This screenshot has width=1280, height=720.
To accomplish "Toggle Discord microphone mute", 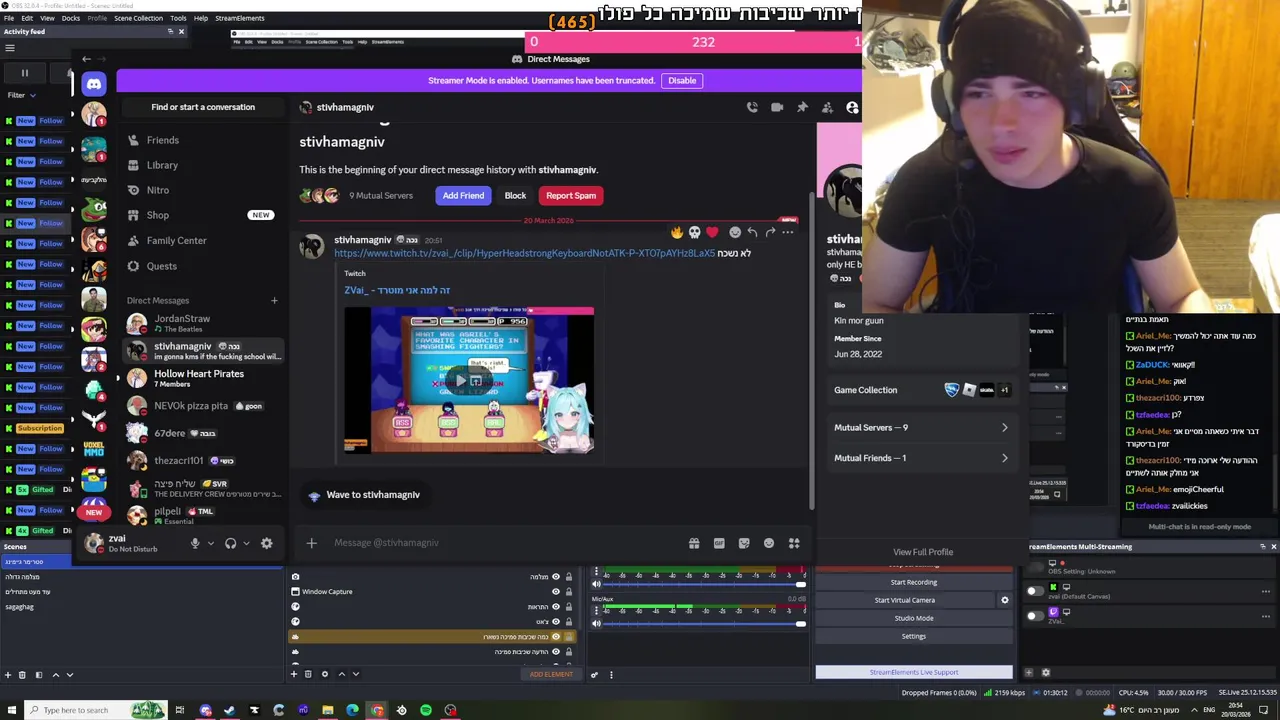I will tap(195, 543).
